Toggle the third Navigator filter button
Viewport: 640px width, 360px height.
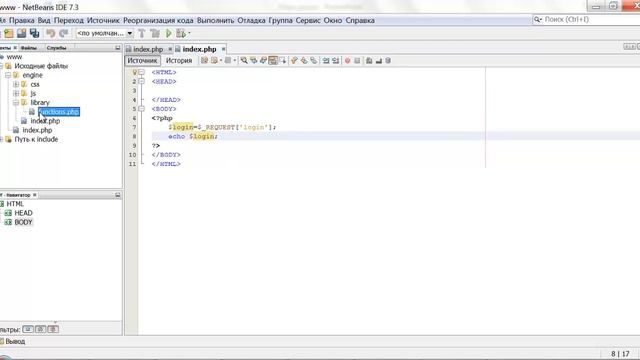53,329
